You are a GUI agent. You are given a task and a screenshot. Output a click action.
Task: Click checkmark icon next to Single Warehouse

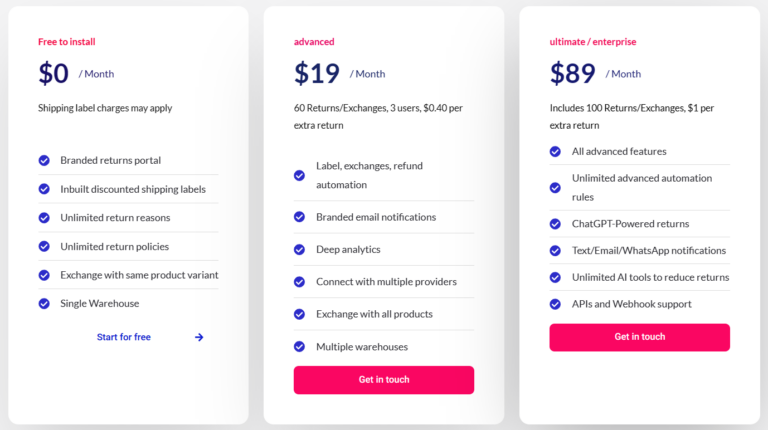[44, 304]
